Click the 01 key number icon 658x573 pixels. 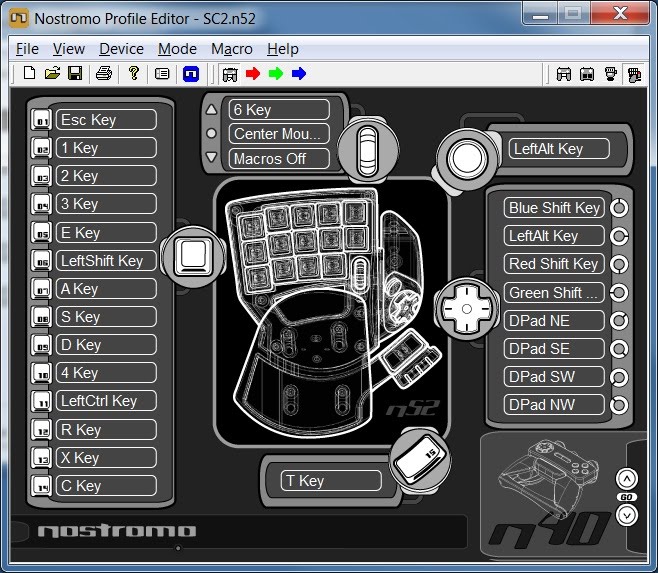42,120
